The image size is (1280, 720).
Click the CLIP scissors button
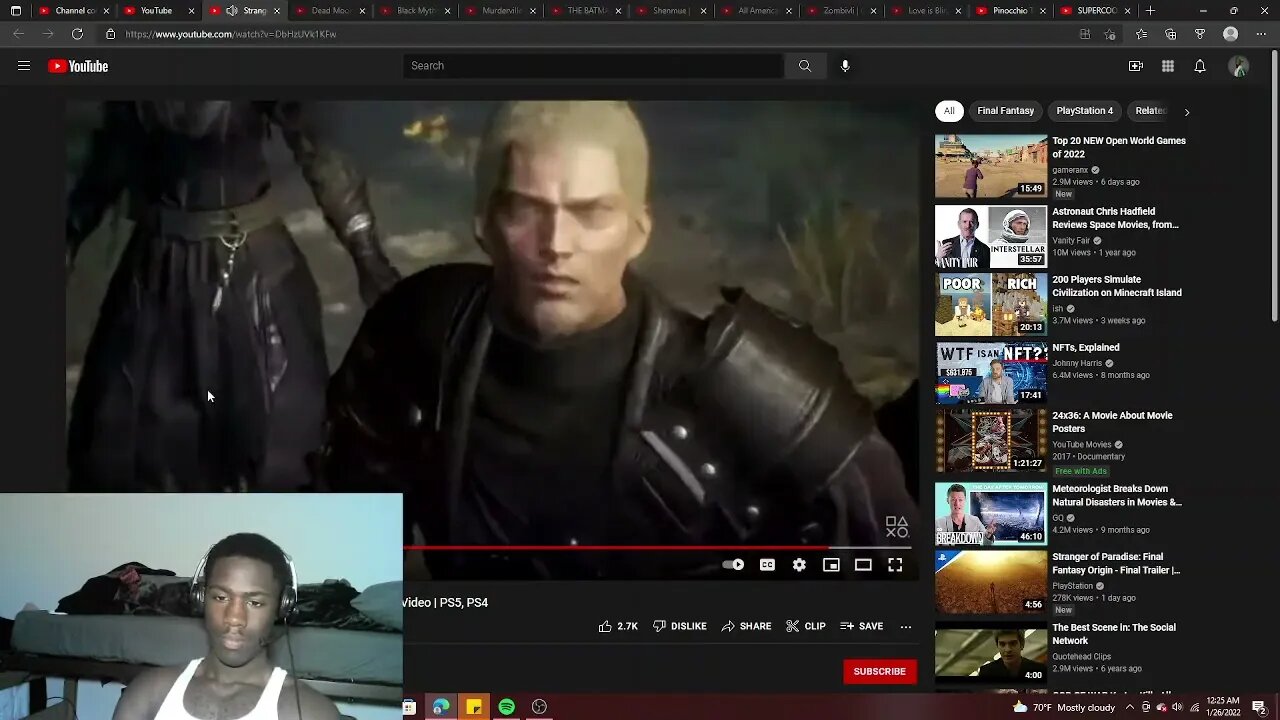pos(805,626)
